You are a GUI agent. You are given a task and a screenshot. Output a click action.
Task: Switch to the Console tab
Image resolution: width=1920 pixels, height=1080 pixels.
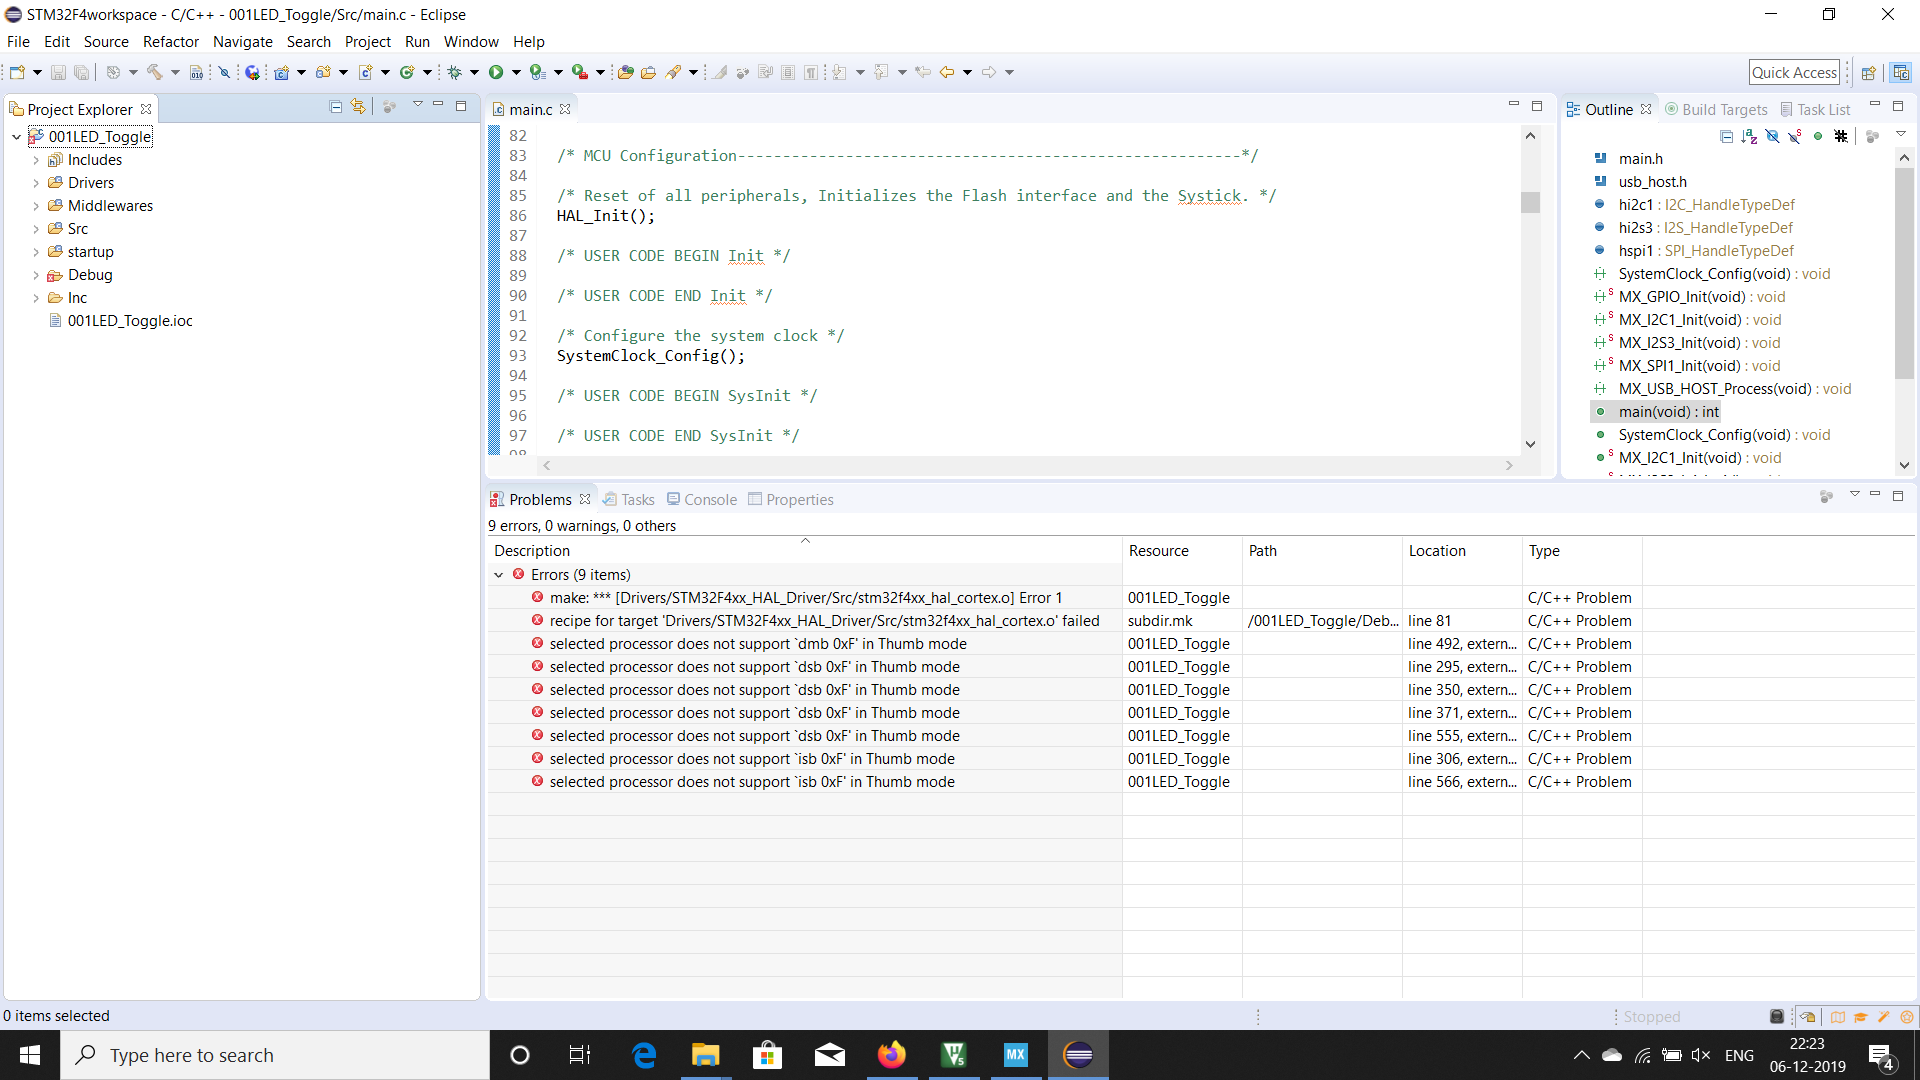tap(701, 500)
